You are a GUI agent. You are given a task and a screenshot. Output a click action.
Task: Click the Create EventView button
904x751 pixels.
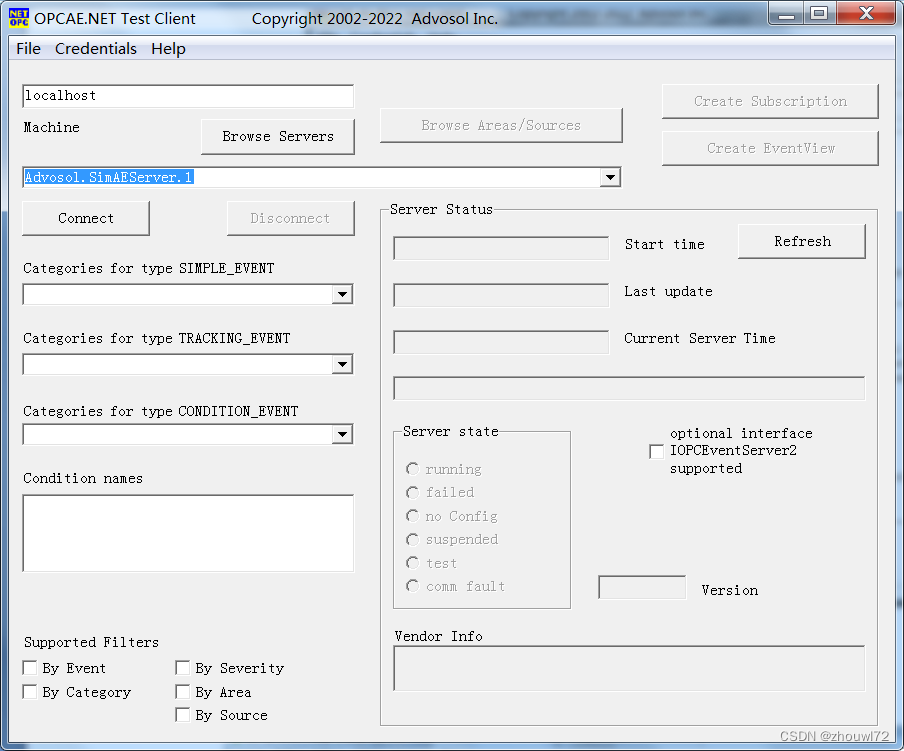point(770,148)
